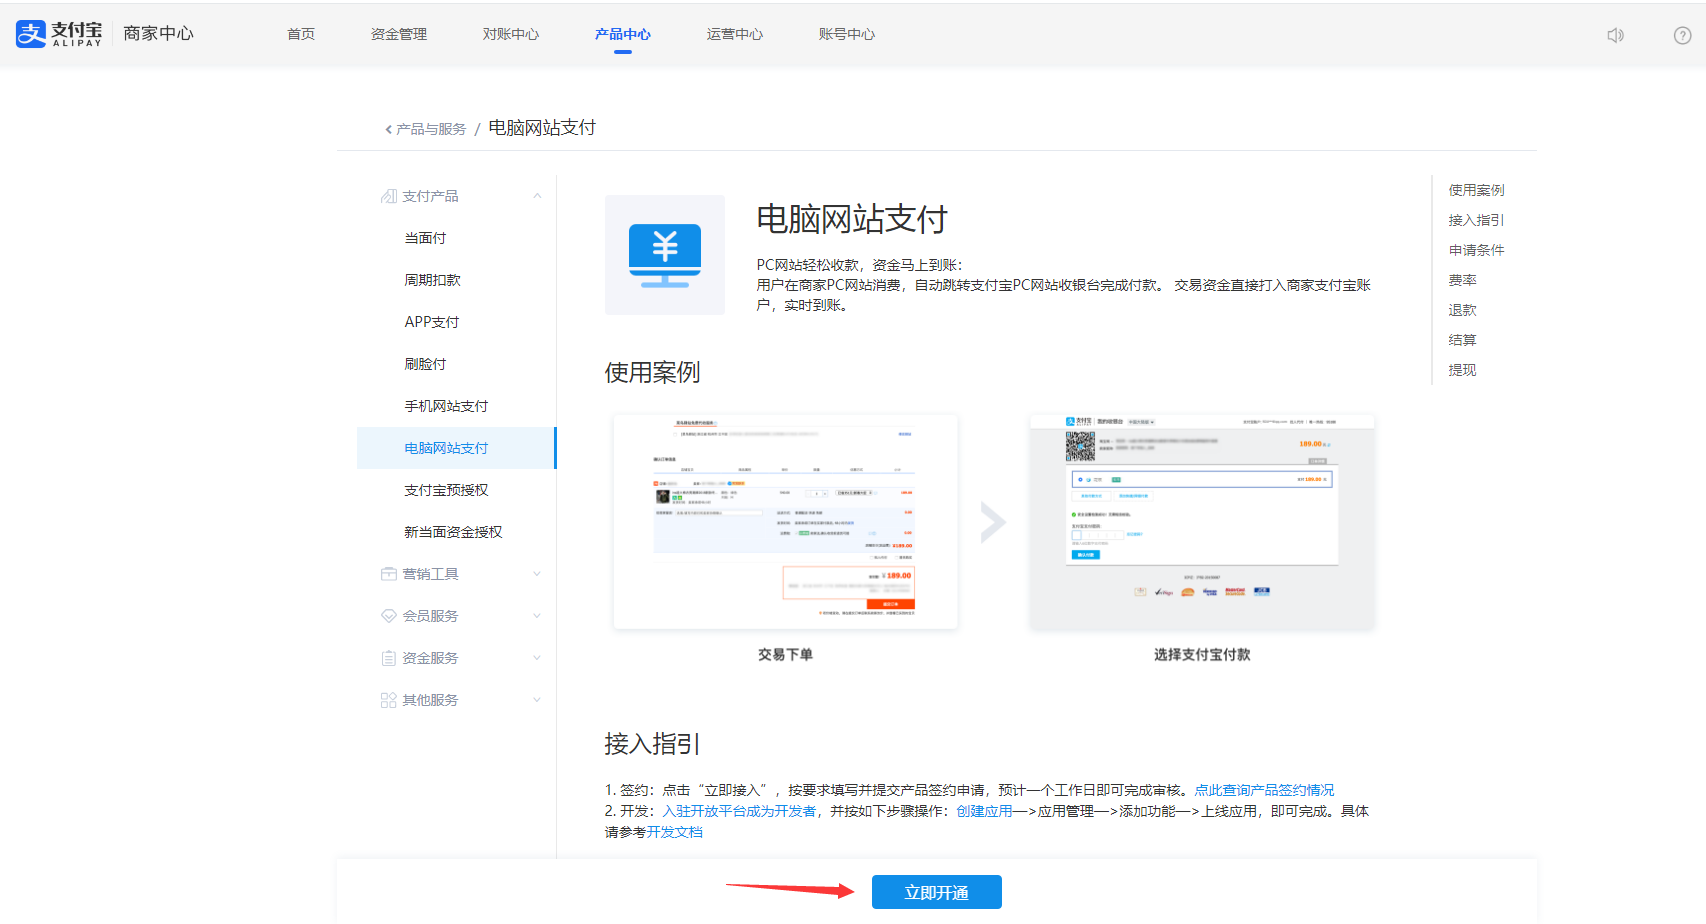This screenshot has width=1706, height=924.
Task: Expand the 资金服务 section chevron
Action: point(537,658)
